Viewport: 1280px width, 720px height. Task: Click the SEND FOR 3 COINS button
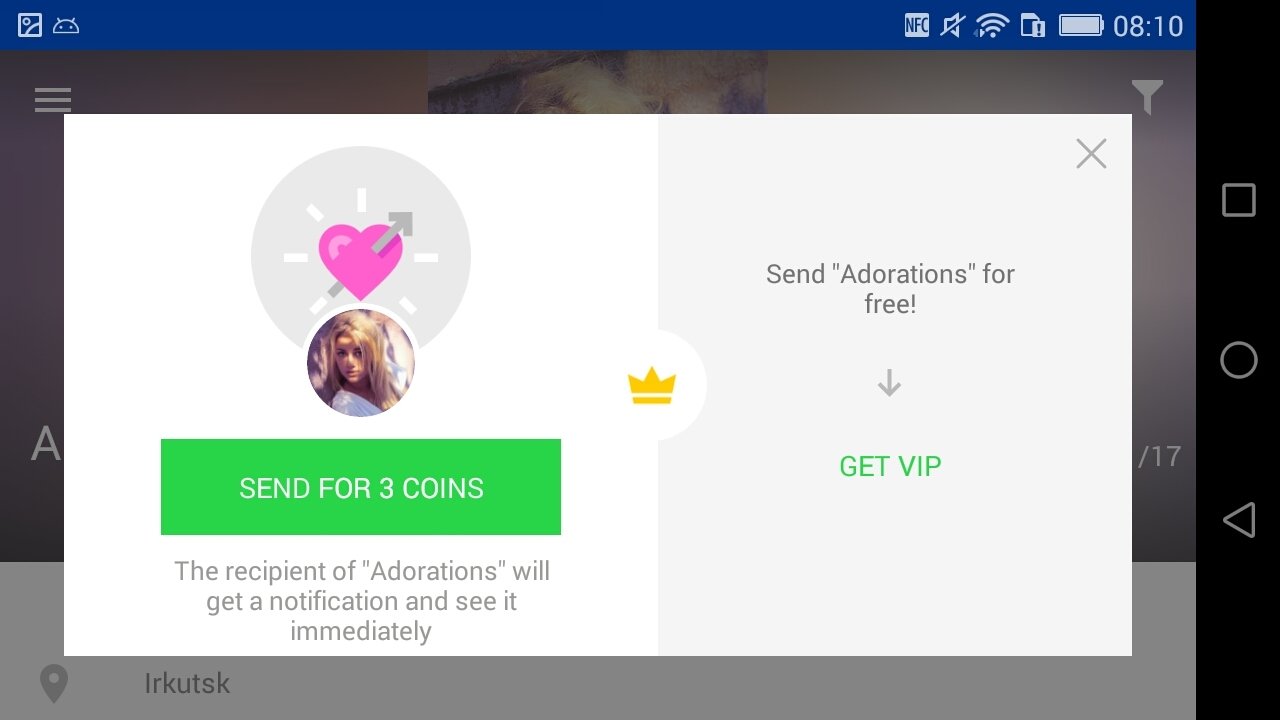tap(361, 487)
